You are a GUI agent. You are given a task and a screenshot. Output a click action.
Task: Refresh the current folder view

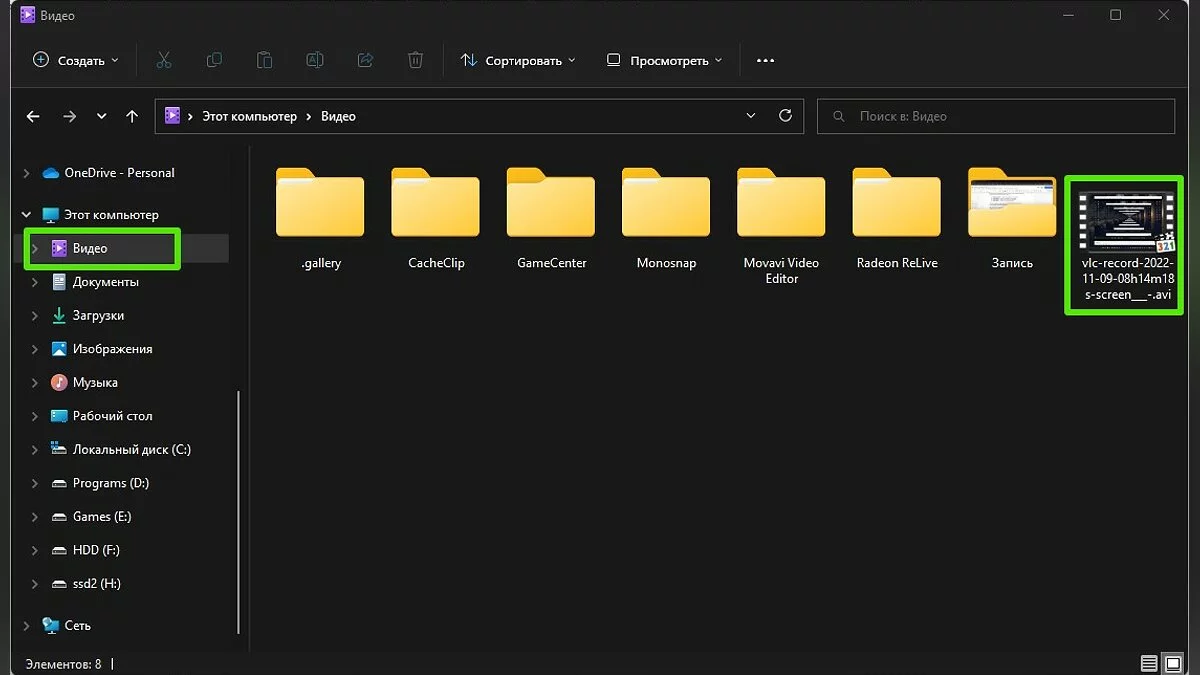click(x=785, y=116)
